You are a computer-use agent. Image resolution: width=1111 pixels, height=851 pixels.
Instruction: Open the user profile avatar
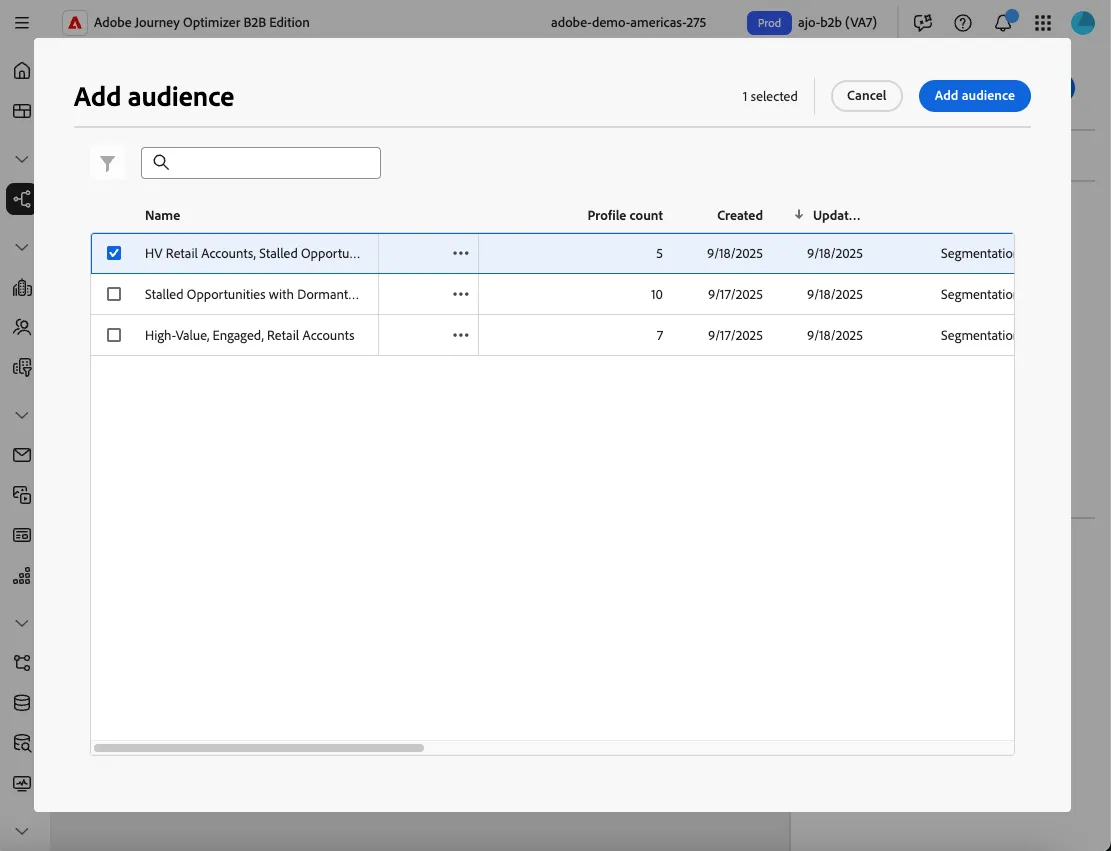(1083, 23)
